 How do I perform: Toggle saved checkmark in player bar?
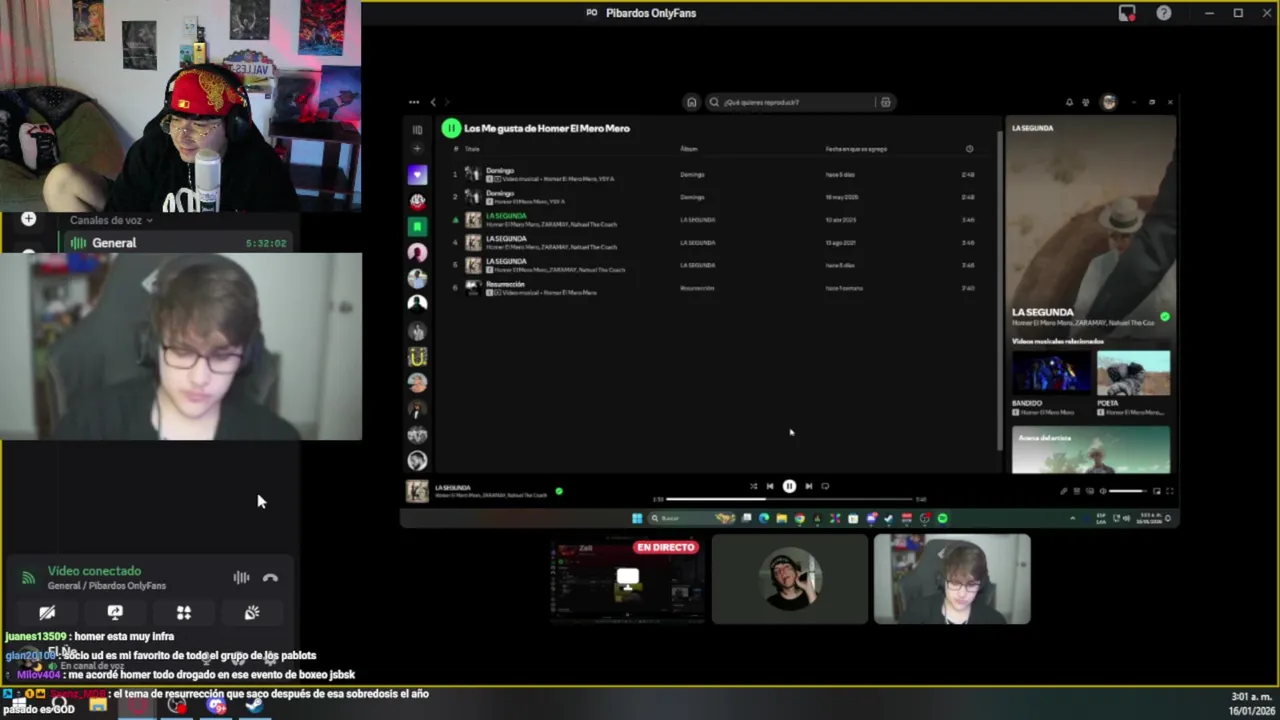(x=559, y=491)
